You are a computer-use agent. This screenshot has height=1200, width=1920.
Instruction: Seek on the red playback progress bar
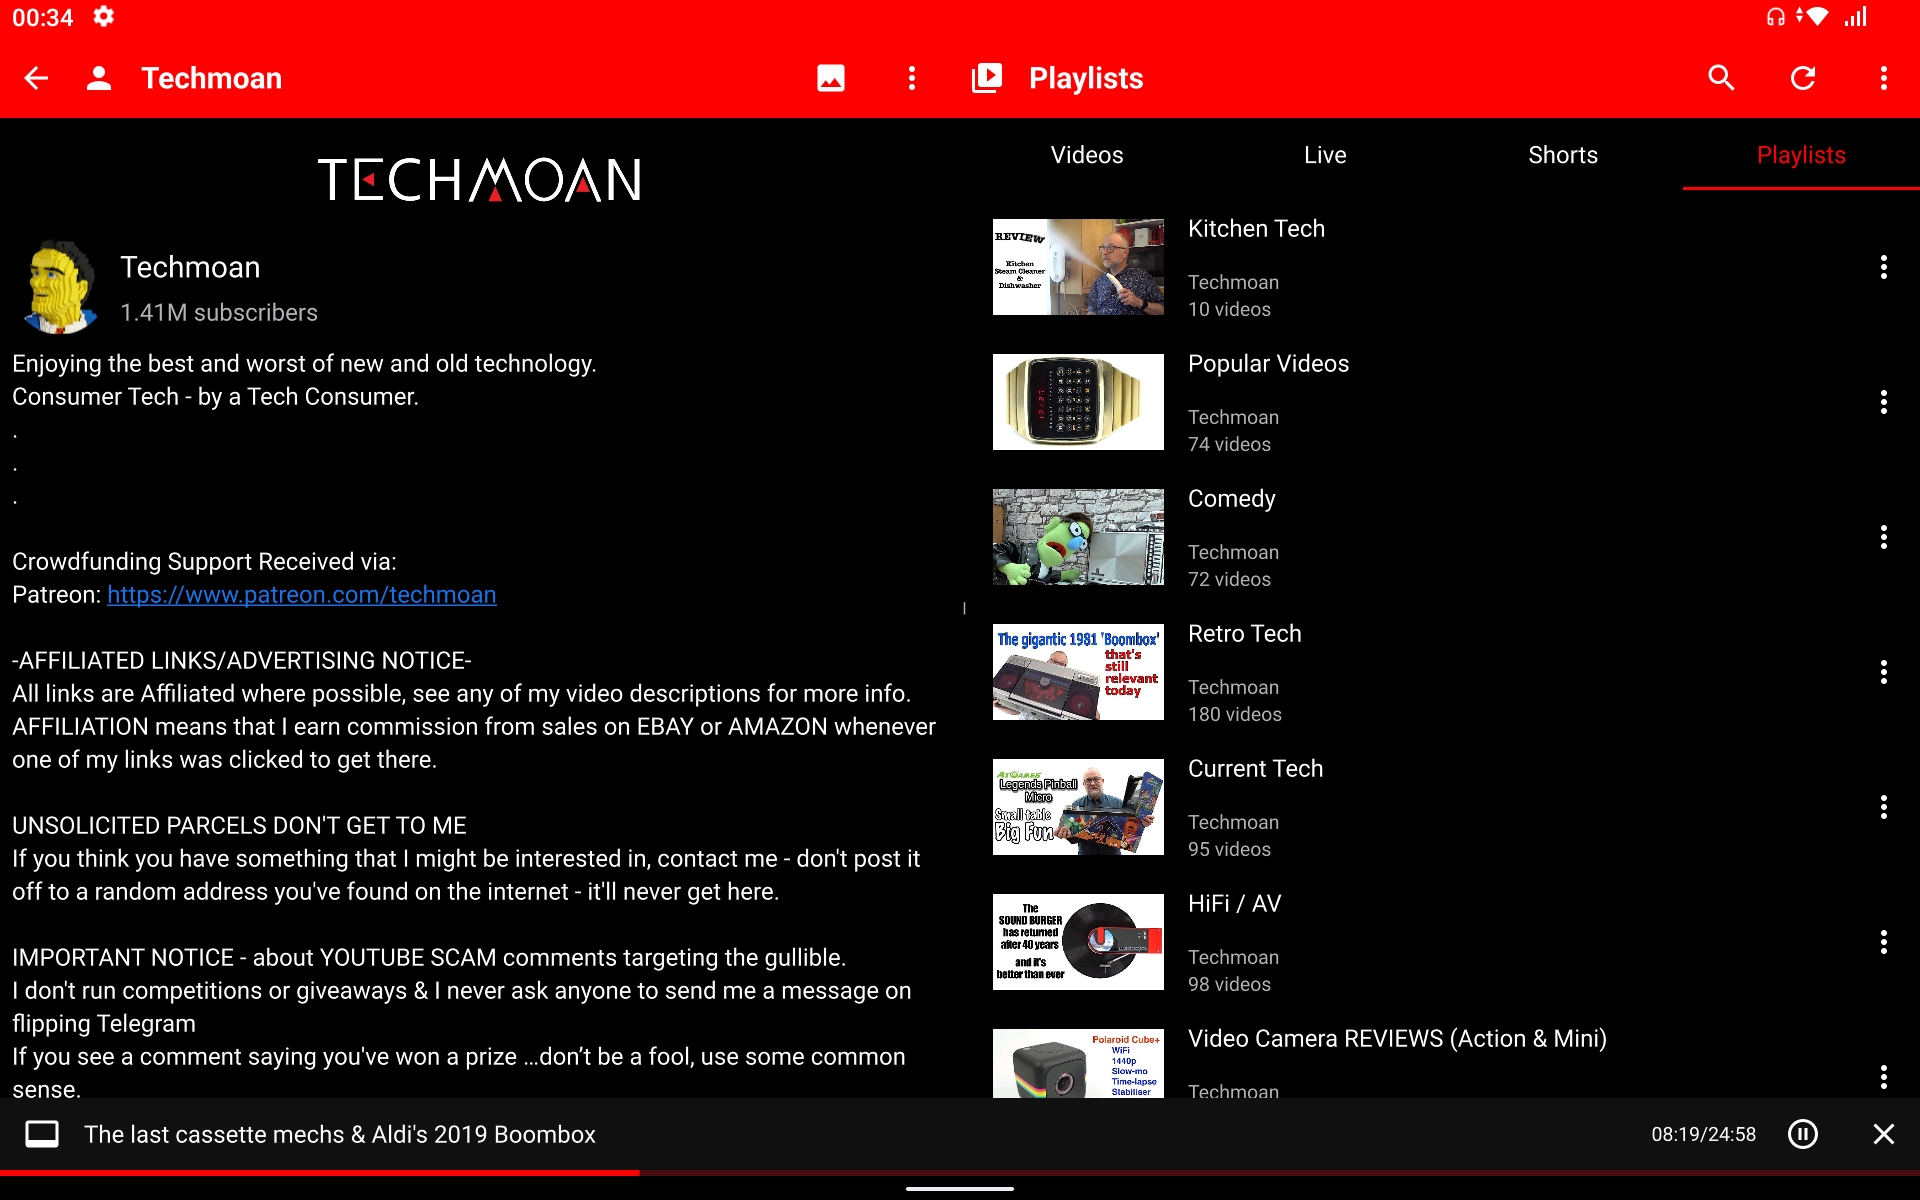(x=960, y=1172)
